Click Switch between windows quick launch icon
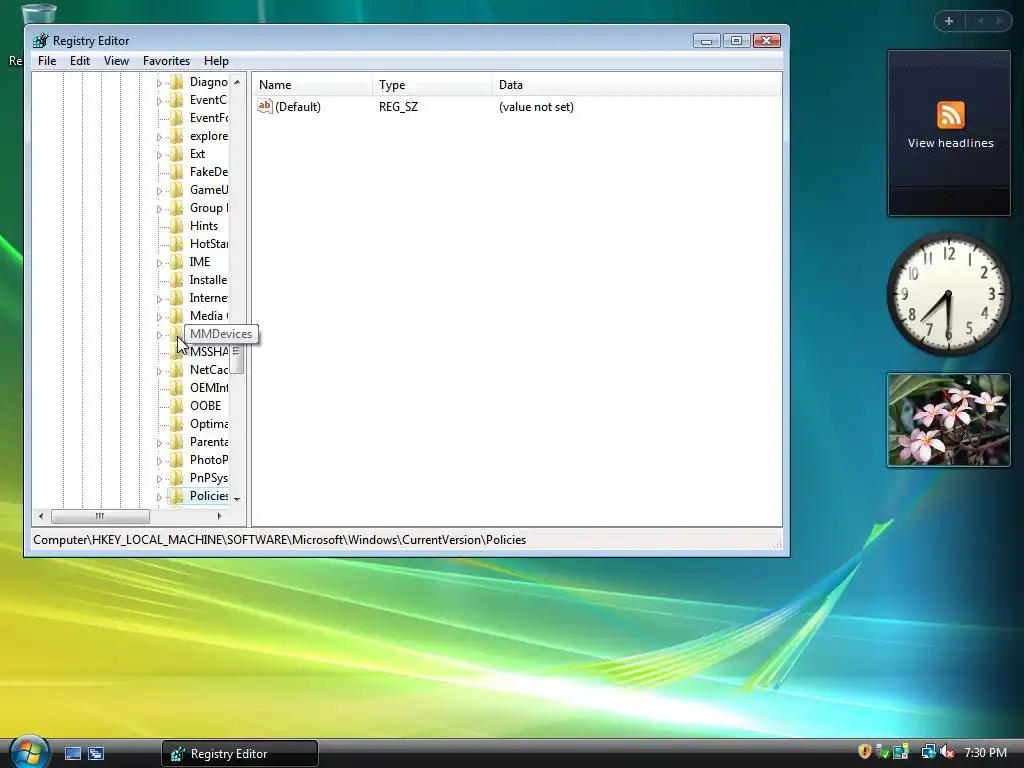 (x=96, y=754)
